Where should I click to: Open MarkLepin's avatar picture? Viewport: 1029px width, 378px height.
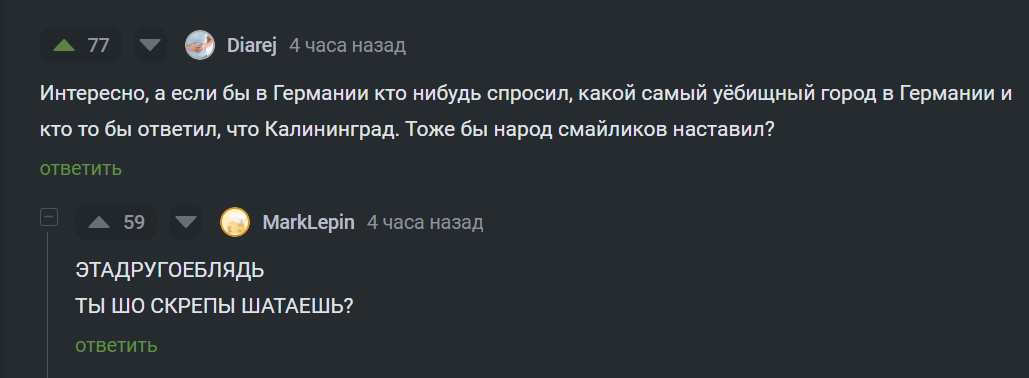[235, 222]
